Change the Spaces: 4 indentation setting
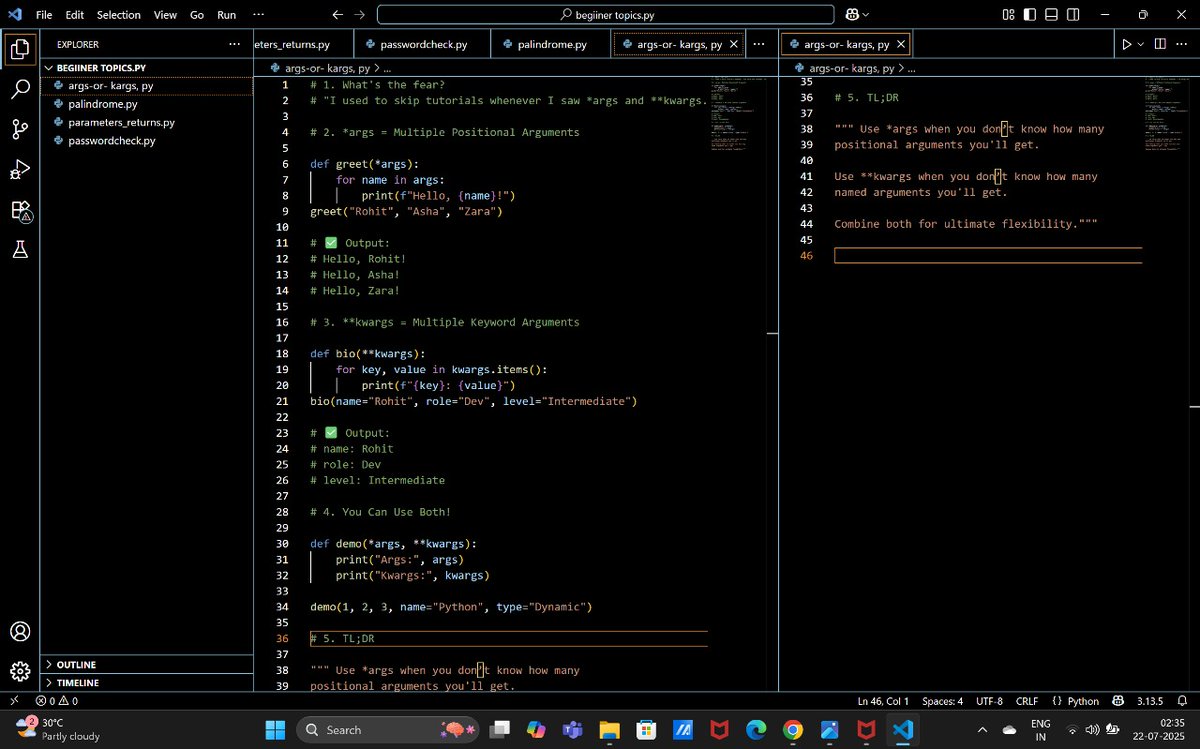Viewport: 1200px width, 749px height. [942, 701]
